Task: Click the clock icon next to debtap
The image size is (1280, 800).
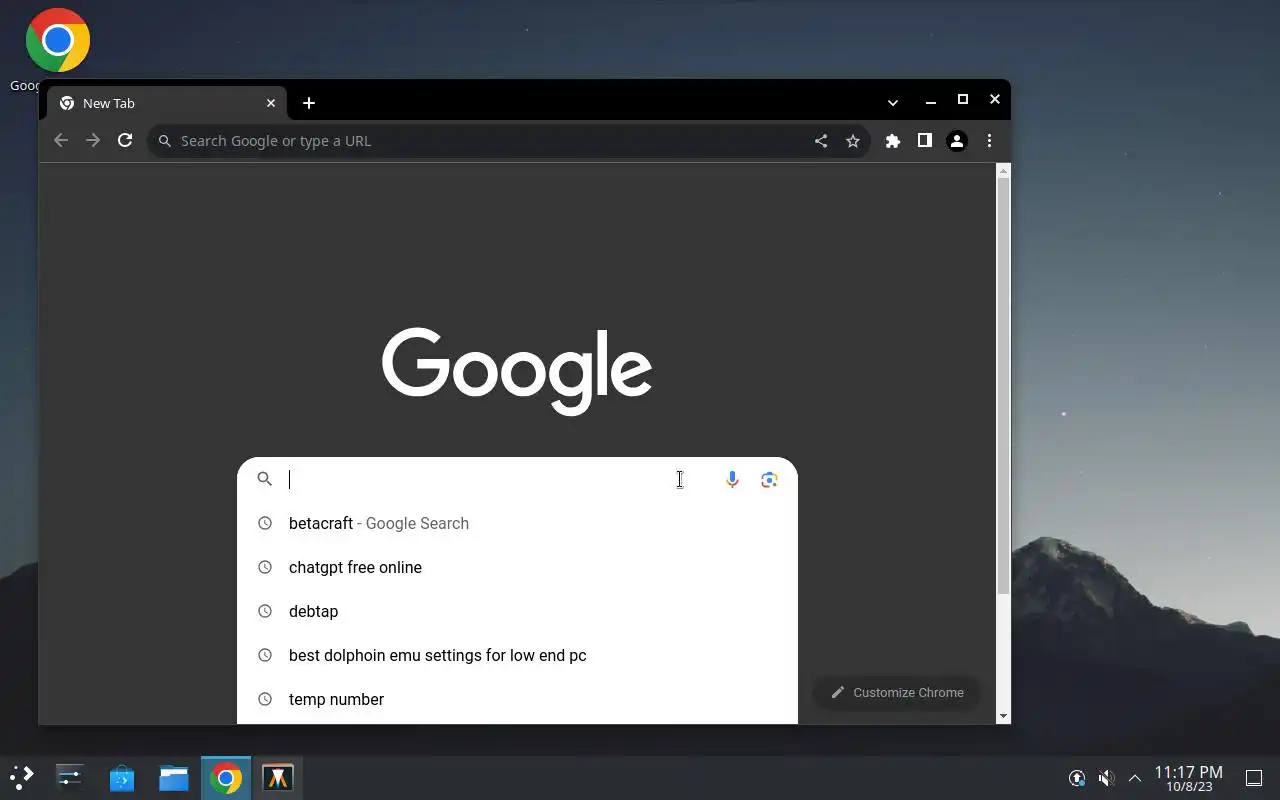Action: click(x=265, y=611)
